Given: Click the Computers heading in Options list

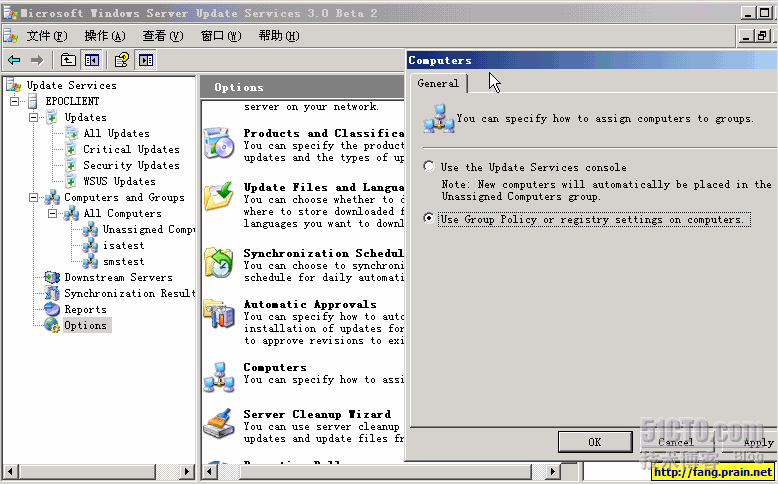Looking at the screenshot, I should [275, 367].
